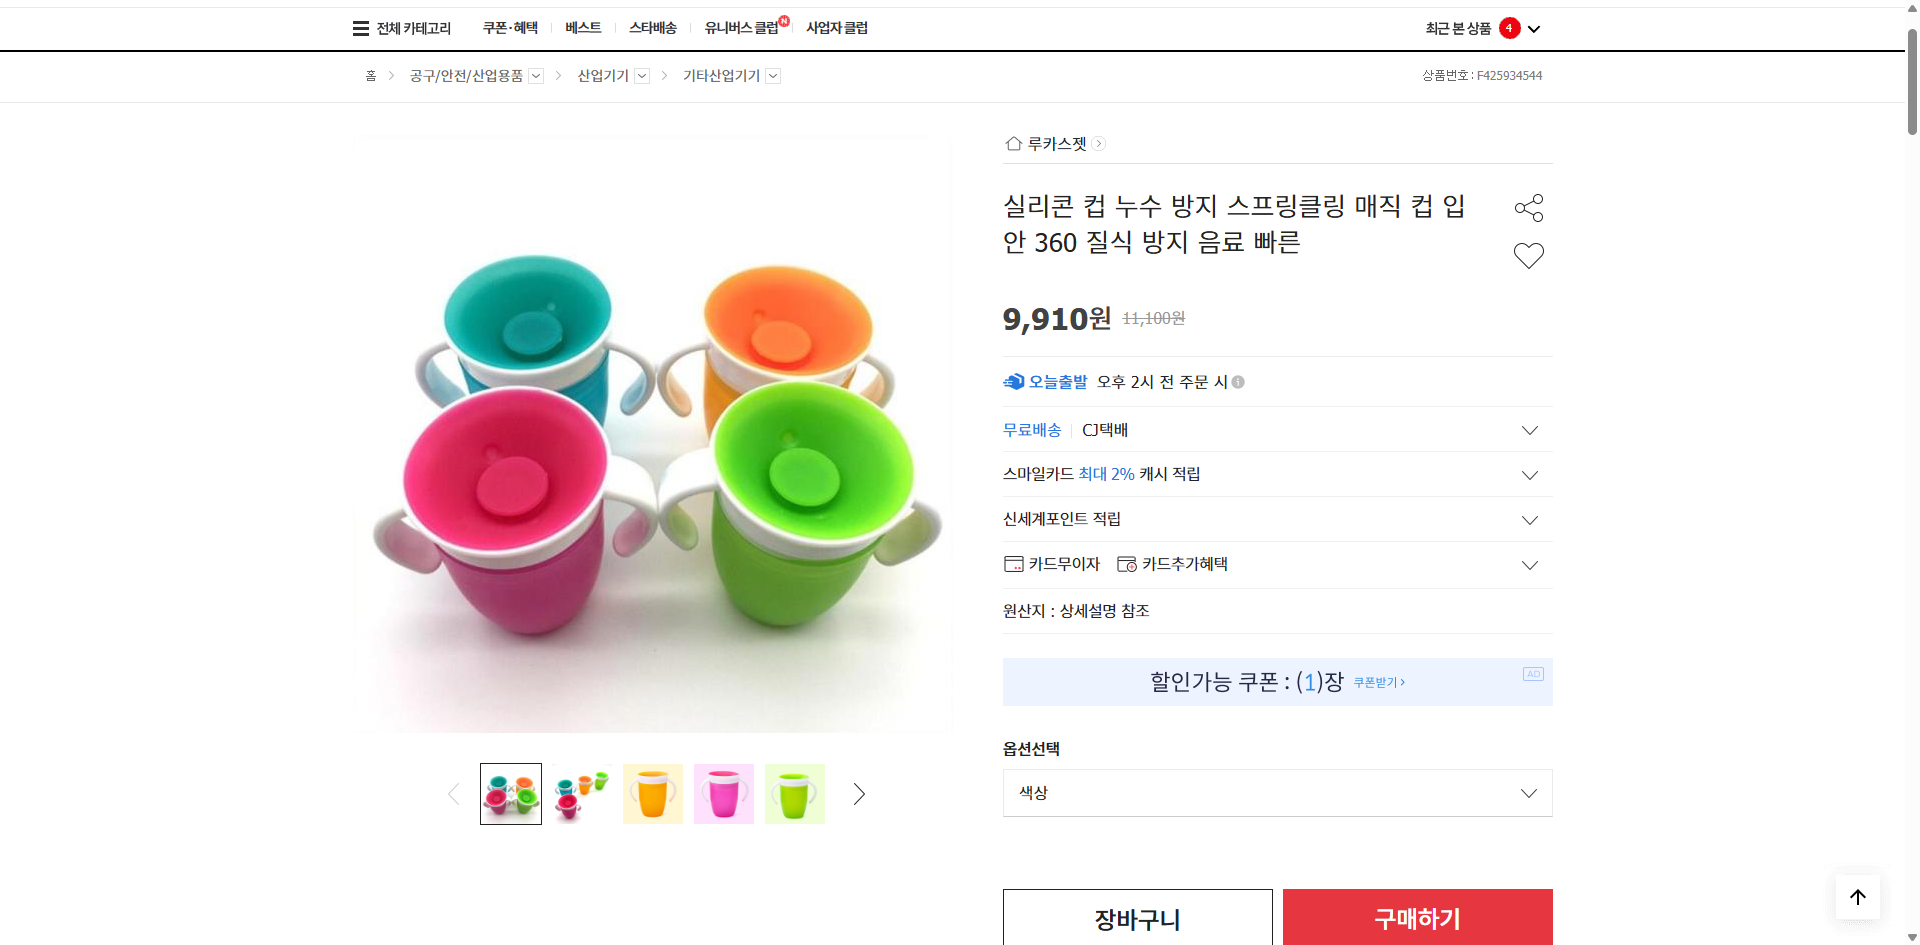Click the 카드추가혜택 card icon
1920x945 pixels.
1126,563
